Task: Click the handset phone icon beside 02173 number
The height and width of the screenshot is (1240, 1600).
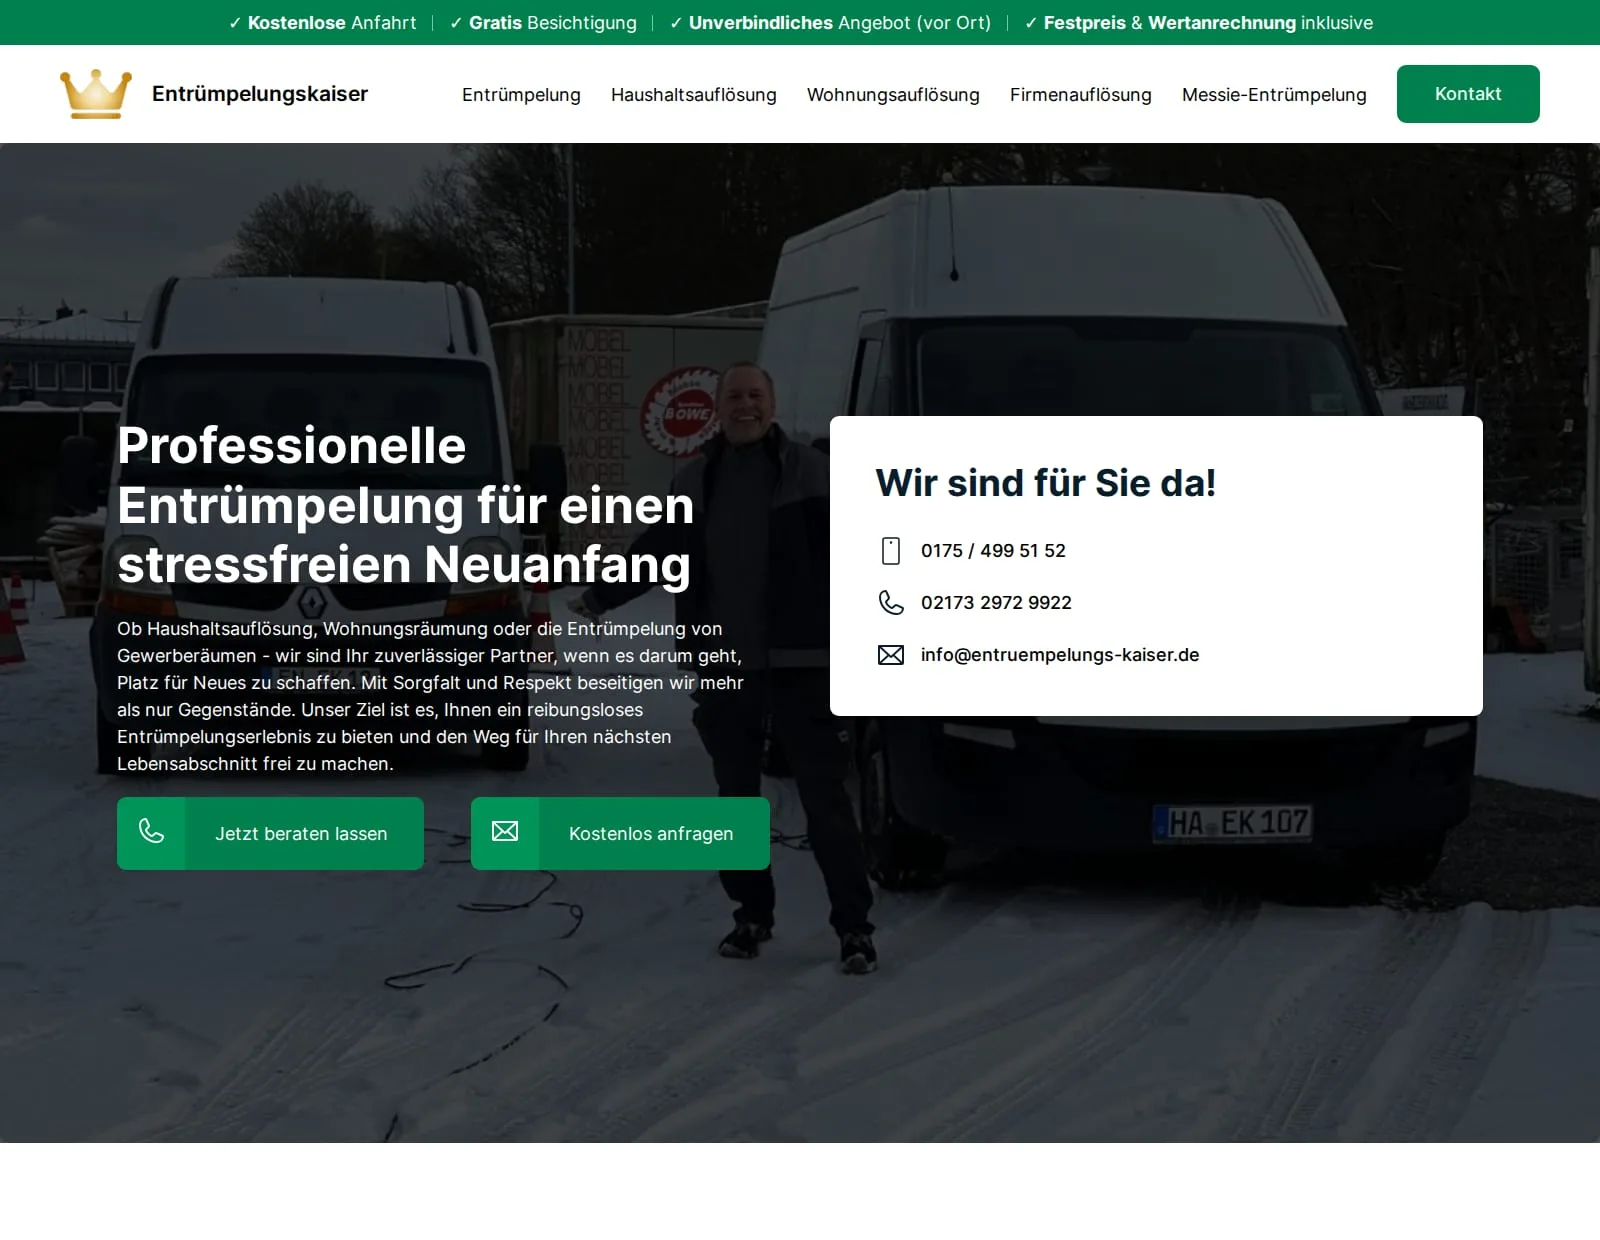Action: coord(890,602)
